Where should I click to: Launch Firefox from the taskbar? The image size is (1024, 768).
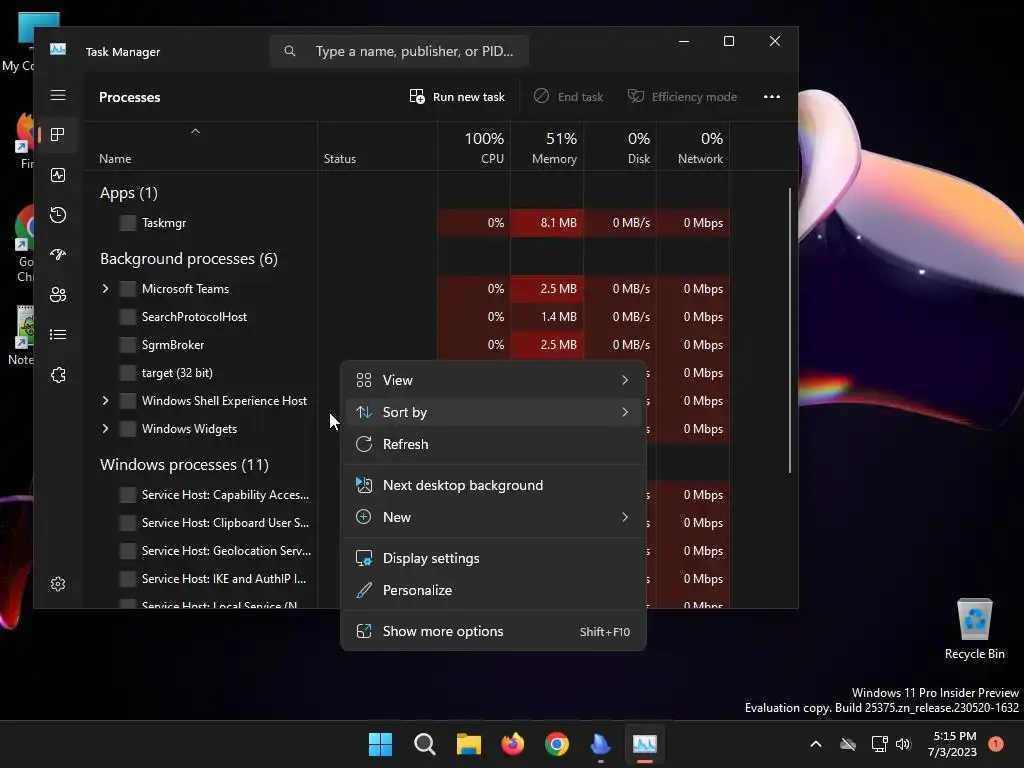tap(513, 744)
